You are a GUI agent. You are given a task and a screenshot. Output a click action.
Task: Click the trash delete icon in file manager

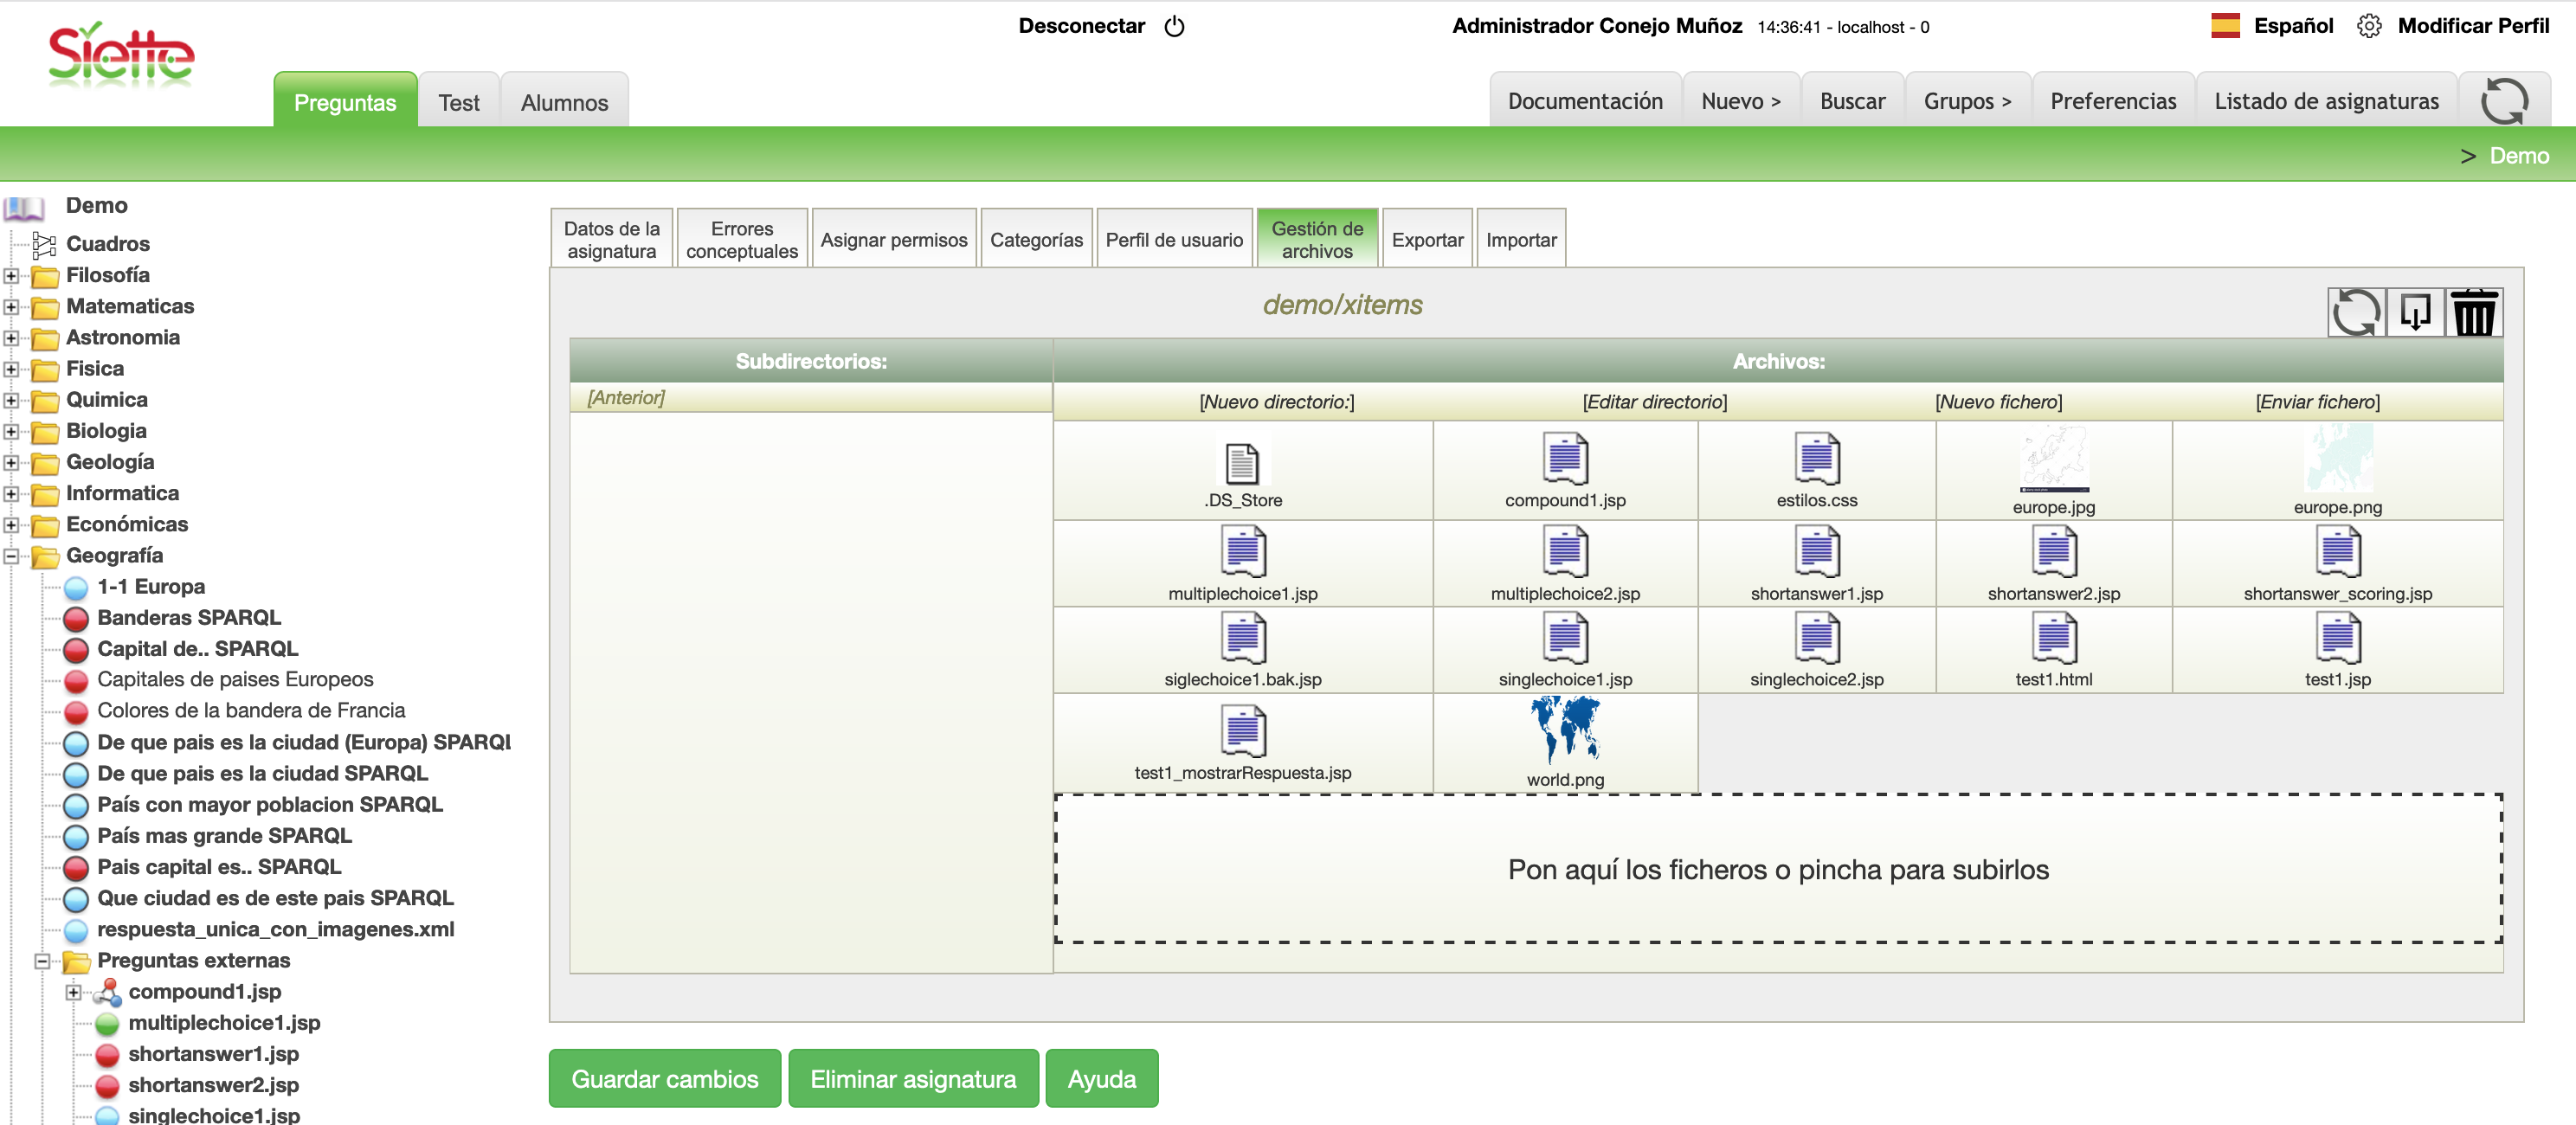pos(2474,314)
